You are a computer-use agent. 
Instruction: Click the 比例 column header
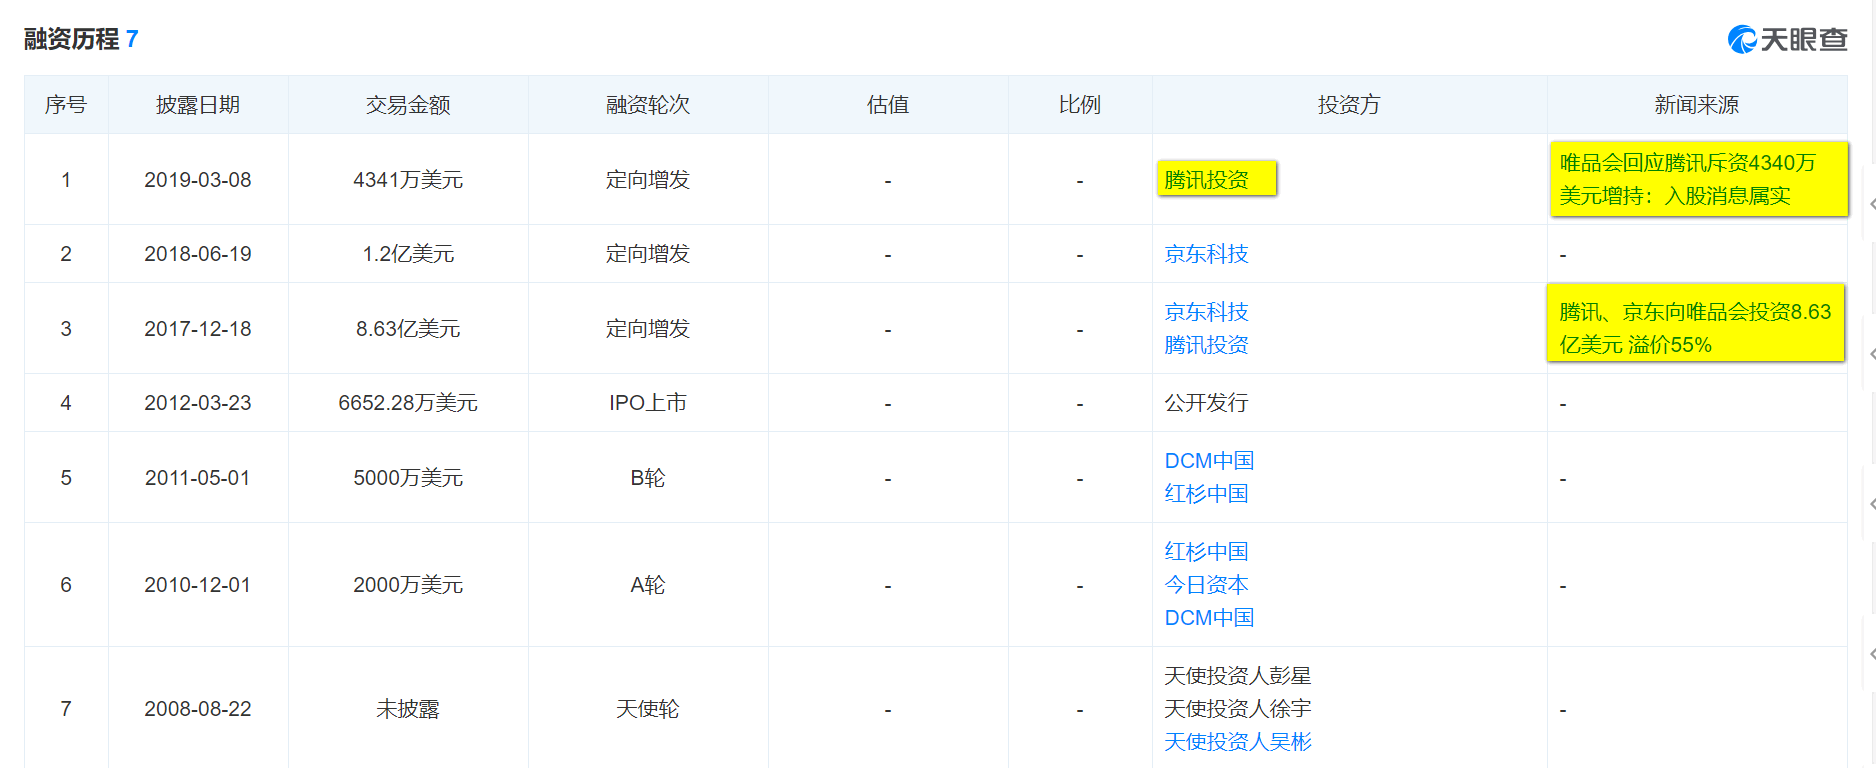[1080, 105]
